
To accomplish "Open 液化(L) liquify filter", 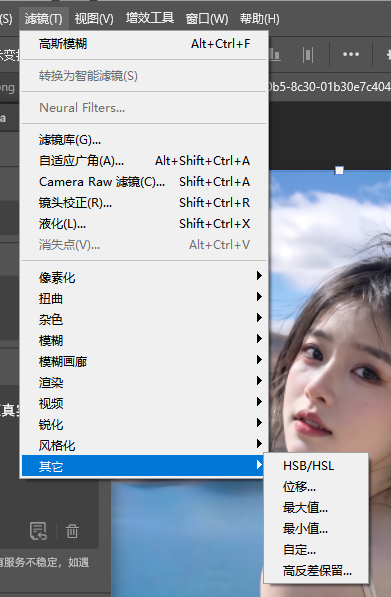I will pyautogui.click(x=145, y=224).
